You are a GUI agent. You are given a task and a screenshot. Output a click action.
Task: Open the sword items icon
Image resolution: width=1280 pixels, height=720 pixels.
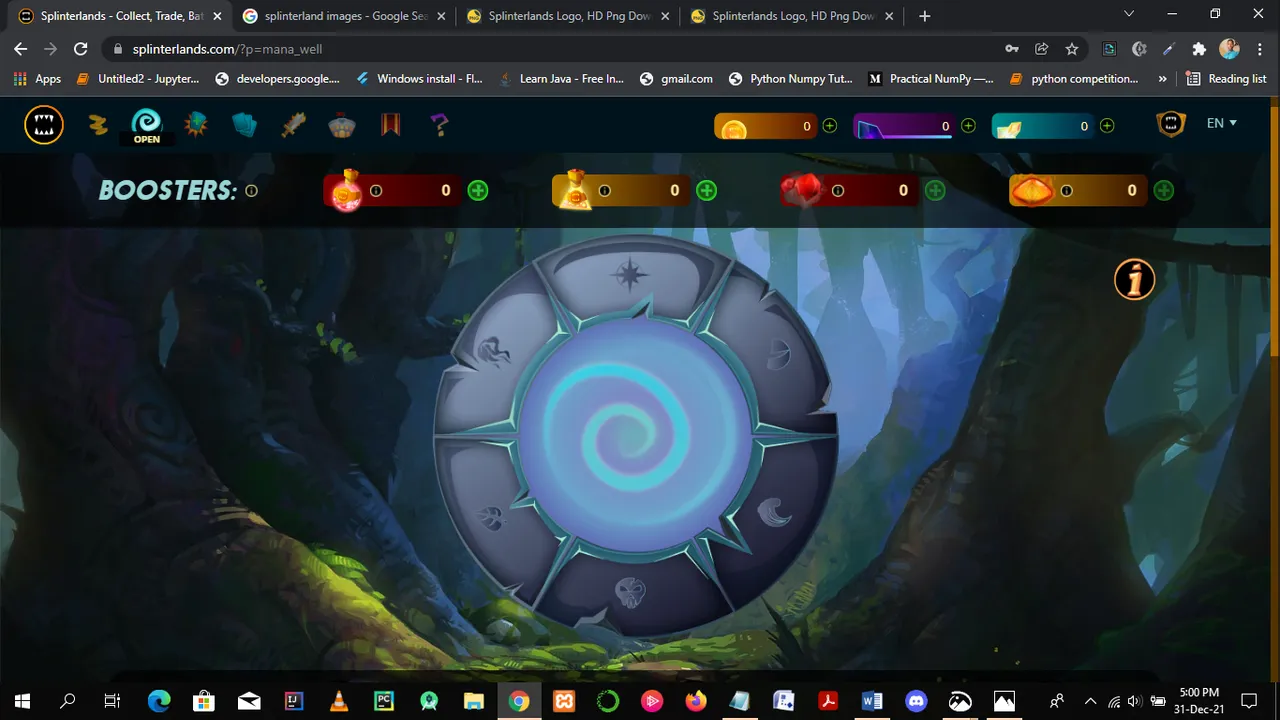(293, 125)
